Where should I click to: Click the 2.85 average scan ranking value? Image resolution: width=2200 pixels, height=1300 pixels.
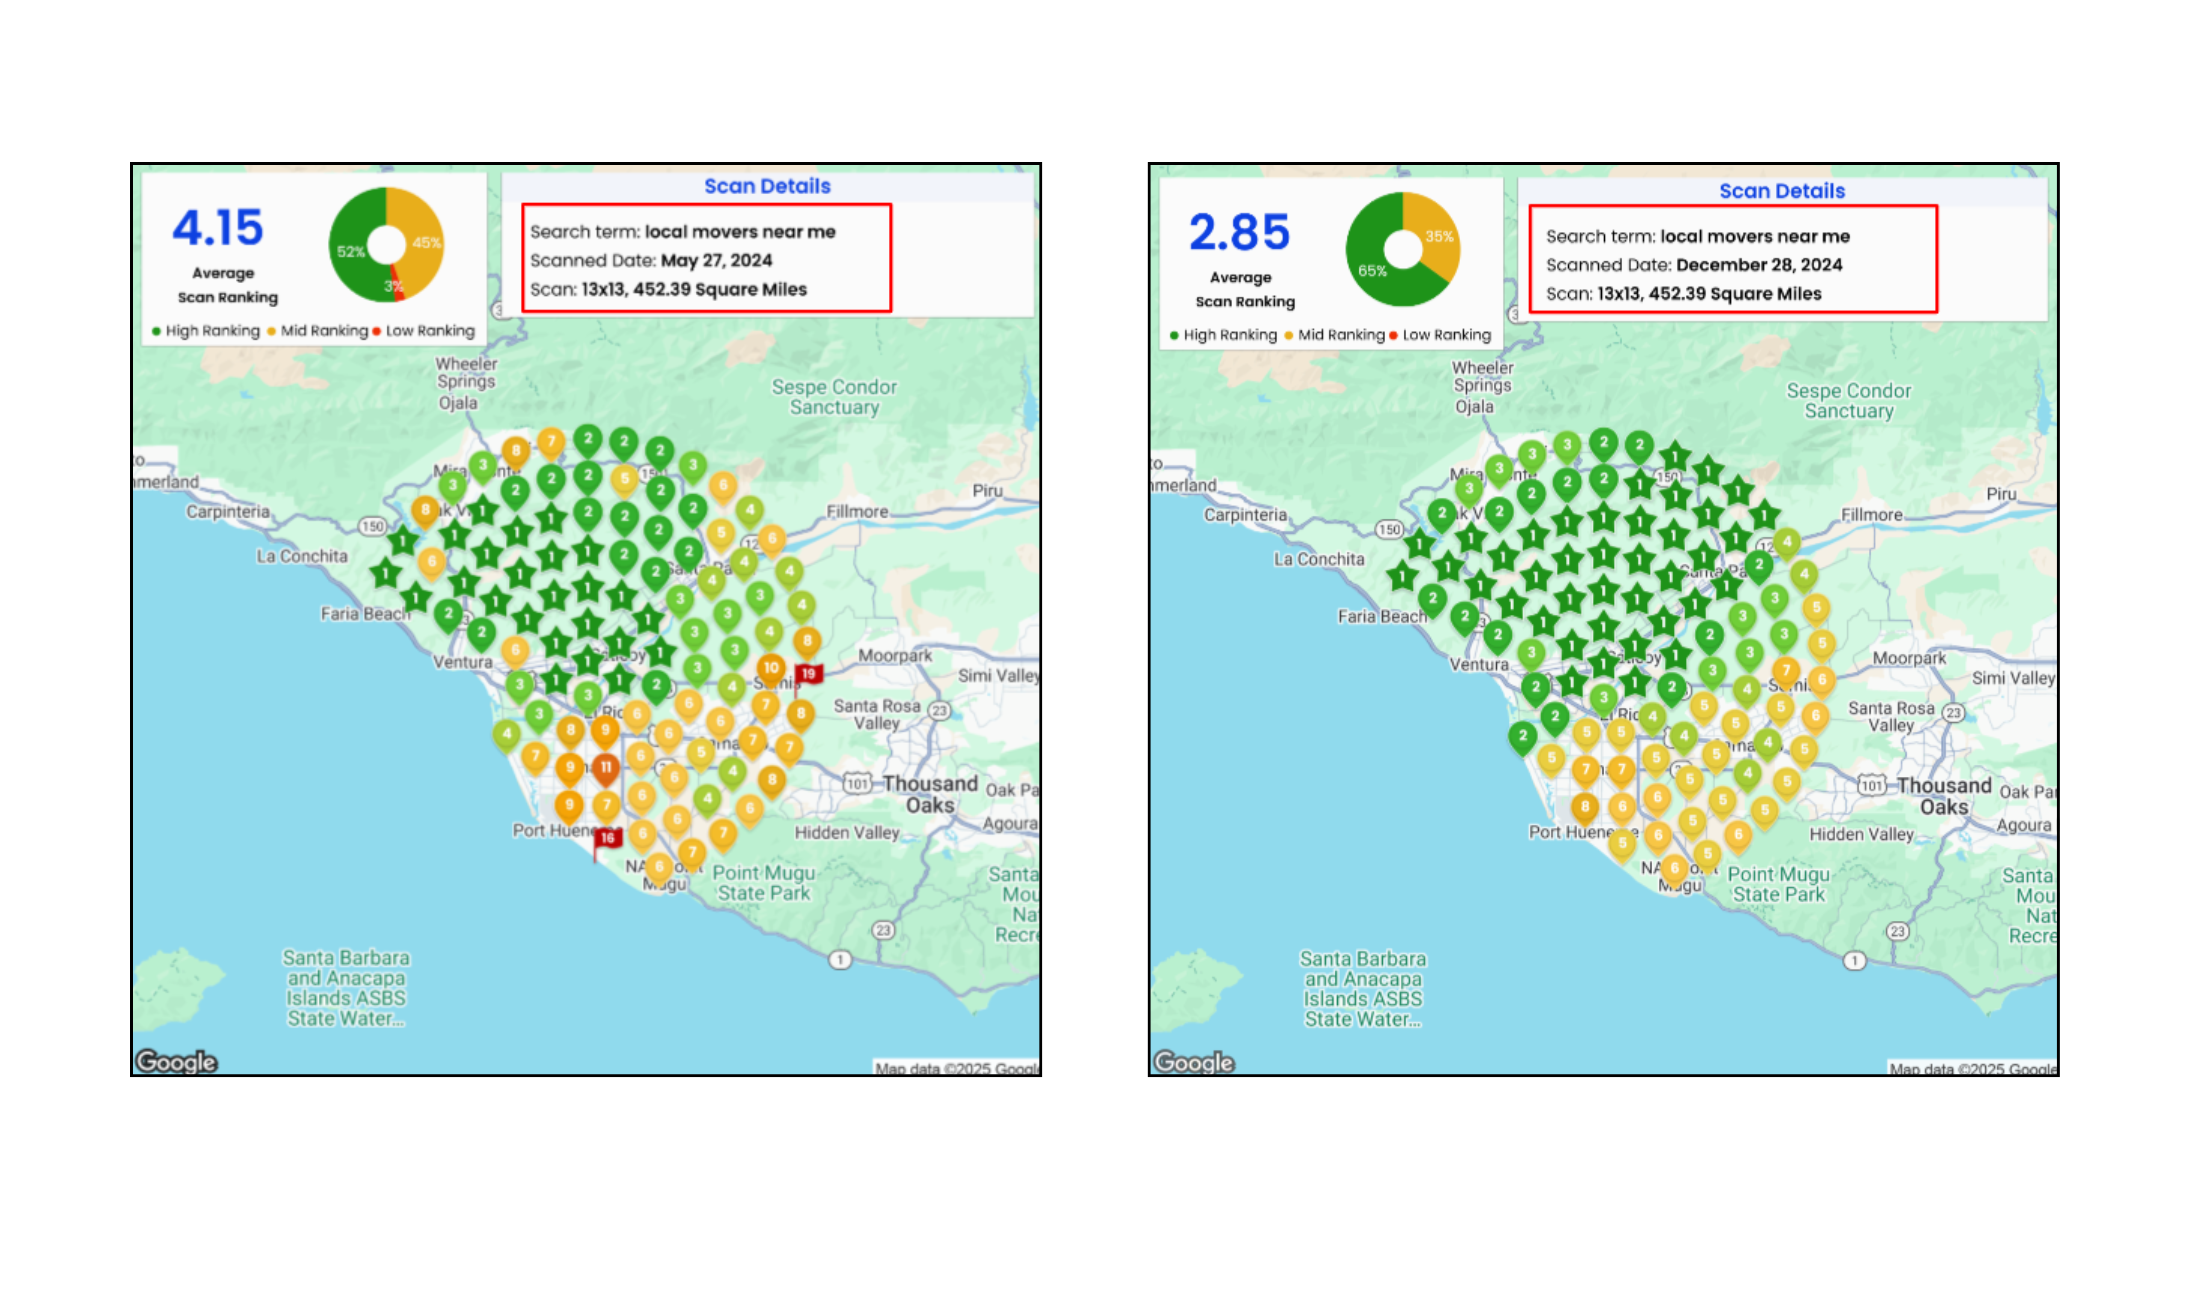coord(1239,232)
